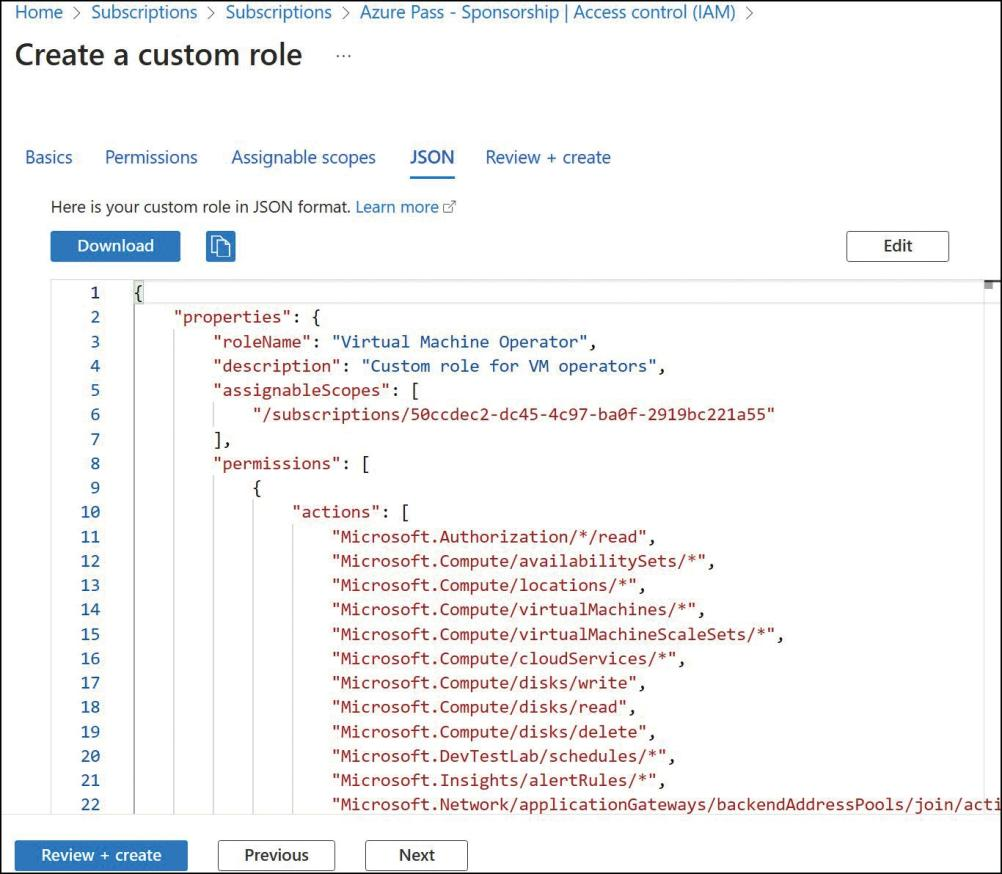Click the assignableScopes key on line 5

pyautogui.click(x=301, y=390)
